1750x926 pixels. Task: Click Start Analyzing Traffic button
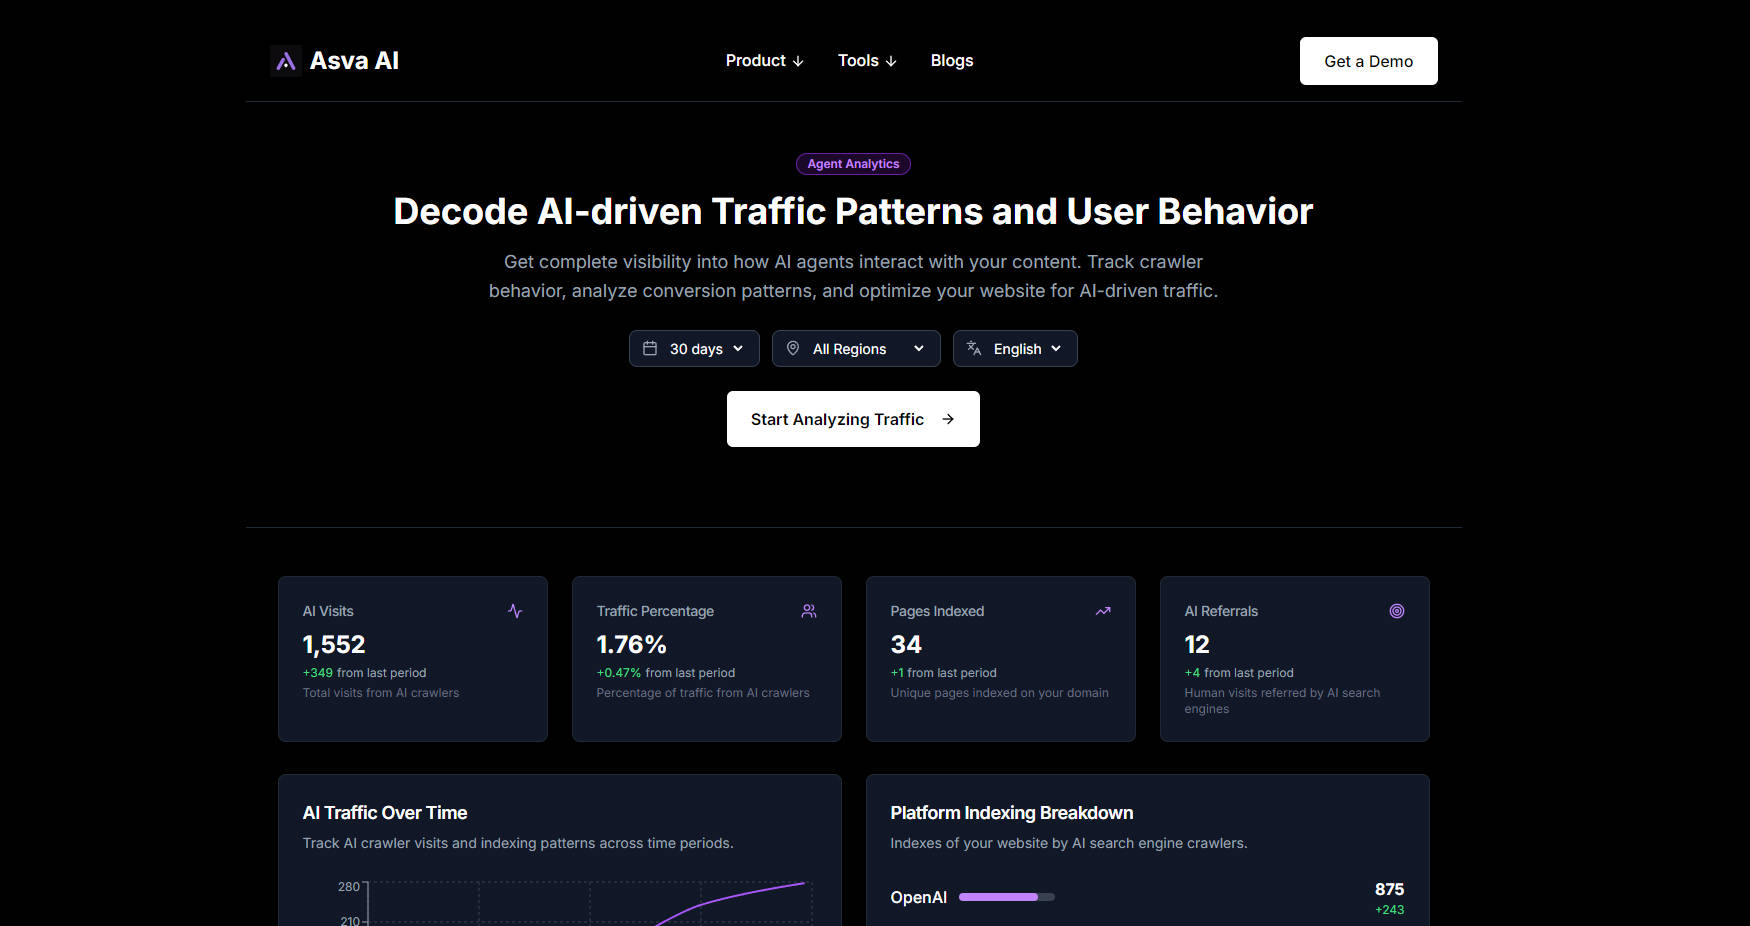point(852,419)
